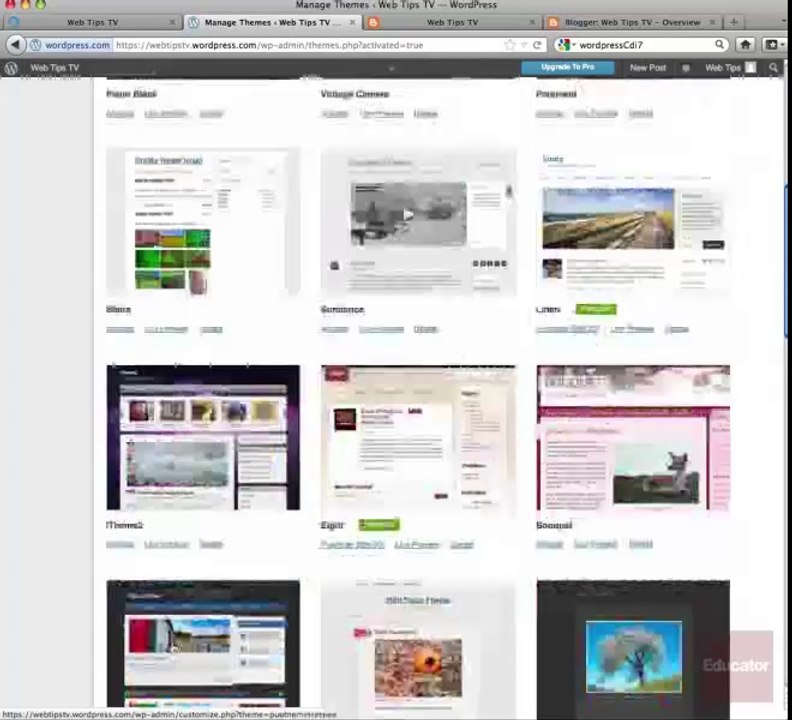Image resolution: width=792 pixels, height=720 pixels.
Task: Open the theme thumbnail with sunflower photo
Action: [x=419, y=649]
